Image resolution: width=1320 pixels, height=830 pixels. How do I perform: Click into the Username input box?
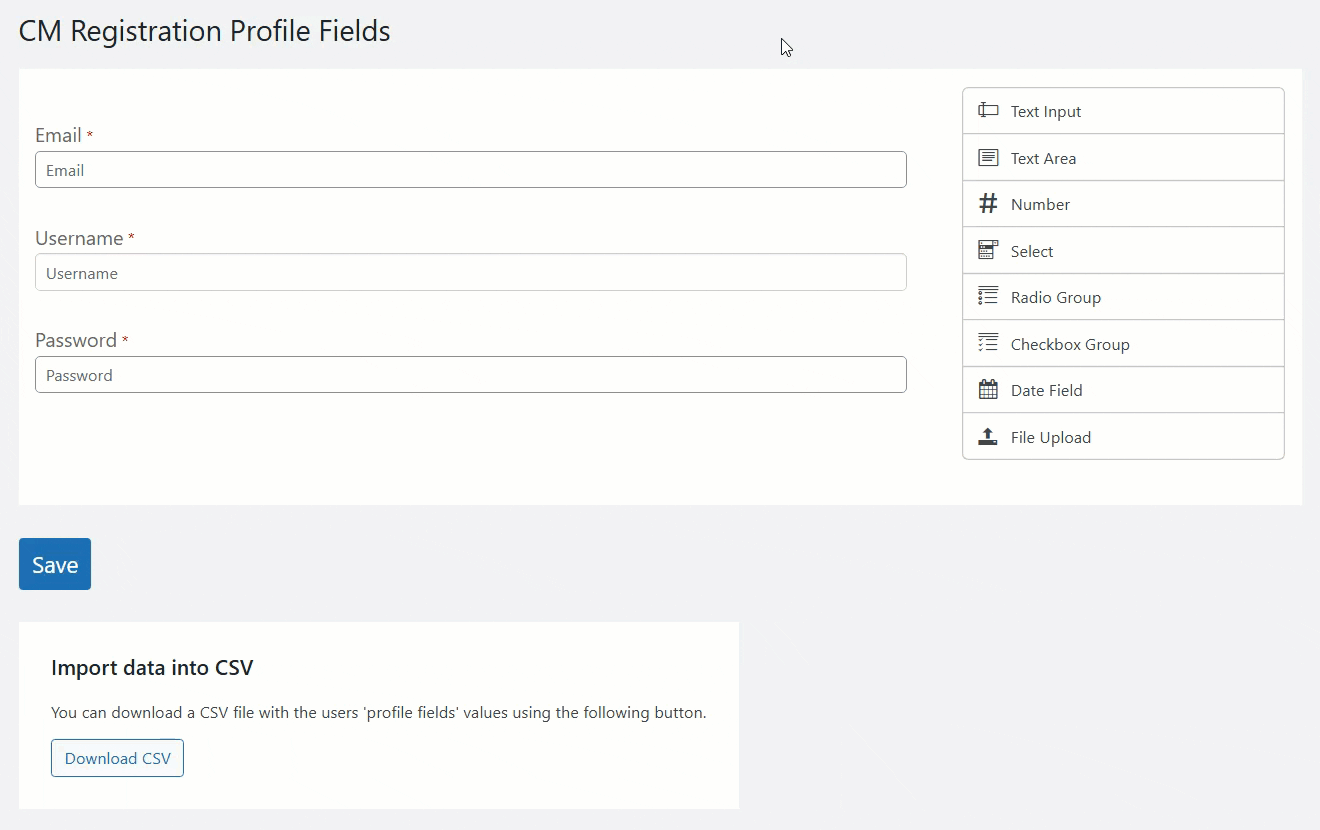coord(470,273)
